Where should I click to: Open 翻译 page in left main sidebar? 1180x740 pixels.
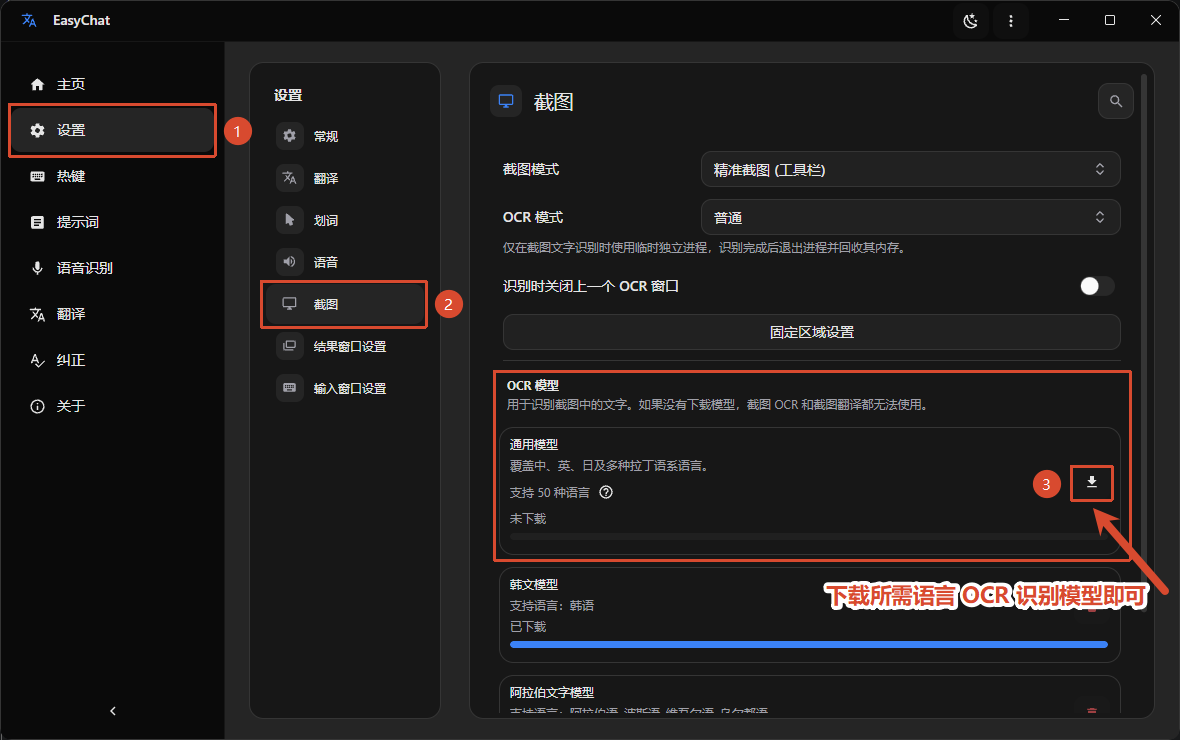[113, 314]
